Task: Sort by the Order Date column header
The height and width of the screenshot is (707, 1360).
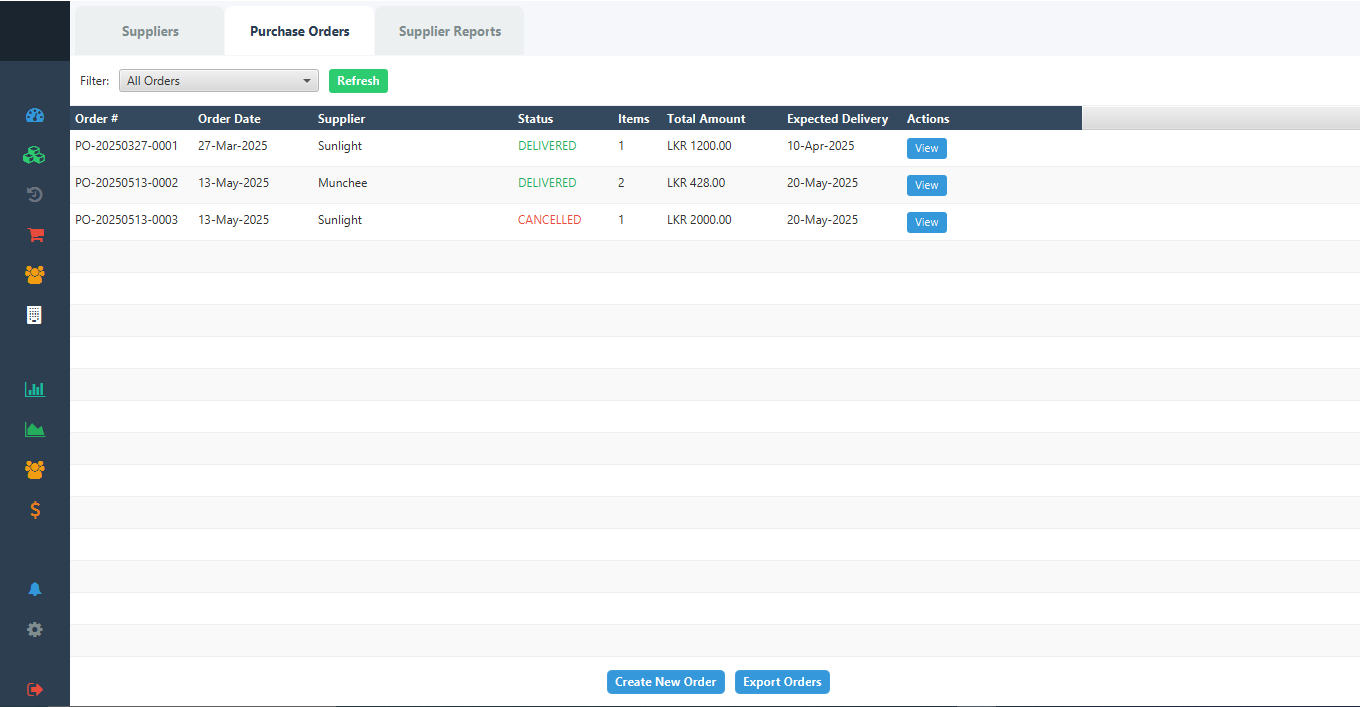Action: tap(253, 119)
